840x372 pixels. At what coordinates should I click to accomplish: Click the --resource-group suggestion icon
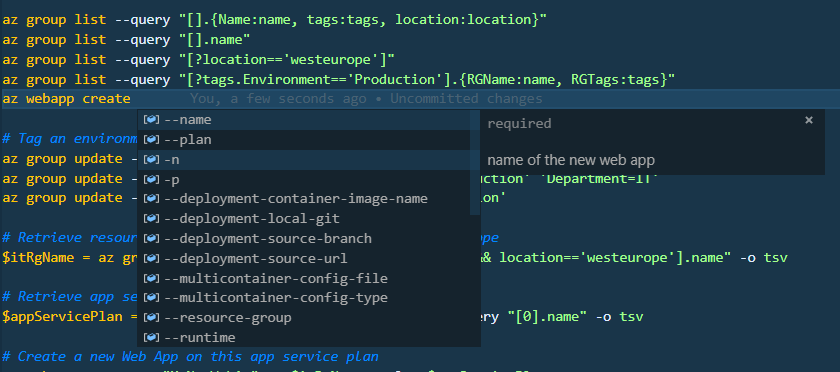[x=152, y=318]
